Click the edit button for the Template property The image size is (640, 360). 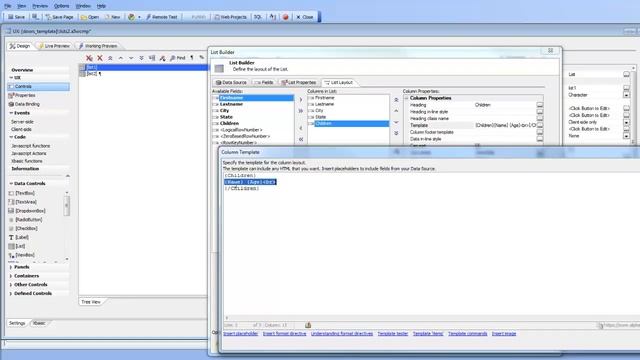(x=540, y=125)
